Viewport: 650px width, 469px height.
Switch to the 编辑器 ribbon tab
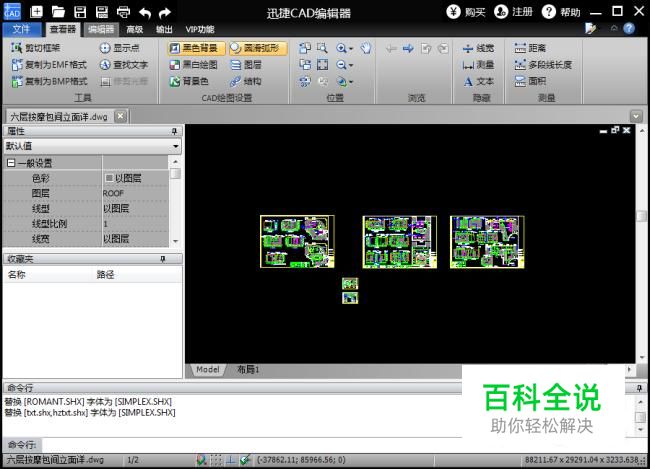coord(101,29)
